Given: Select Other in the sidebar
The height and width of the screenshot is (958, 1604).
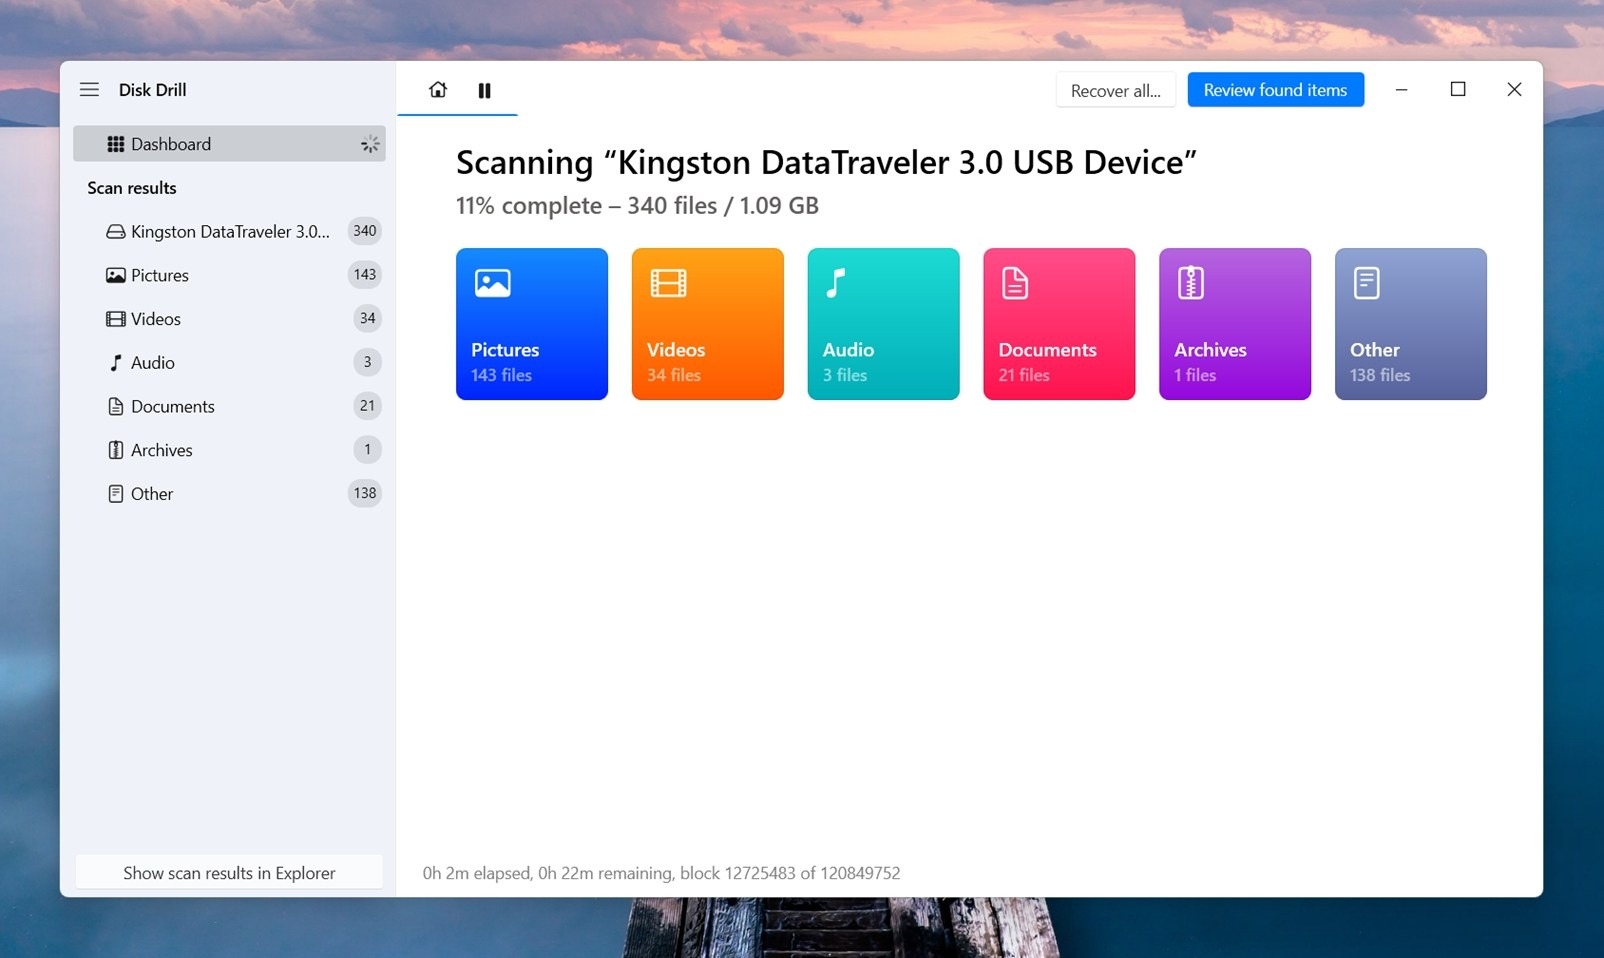Looking at the screenshot, I should pyautogui.click(x=229, y=494).
